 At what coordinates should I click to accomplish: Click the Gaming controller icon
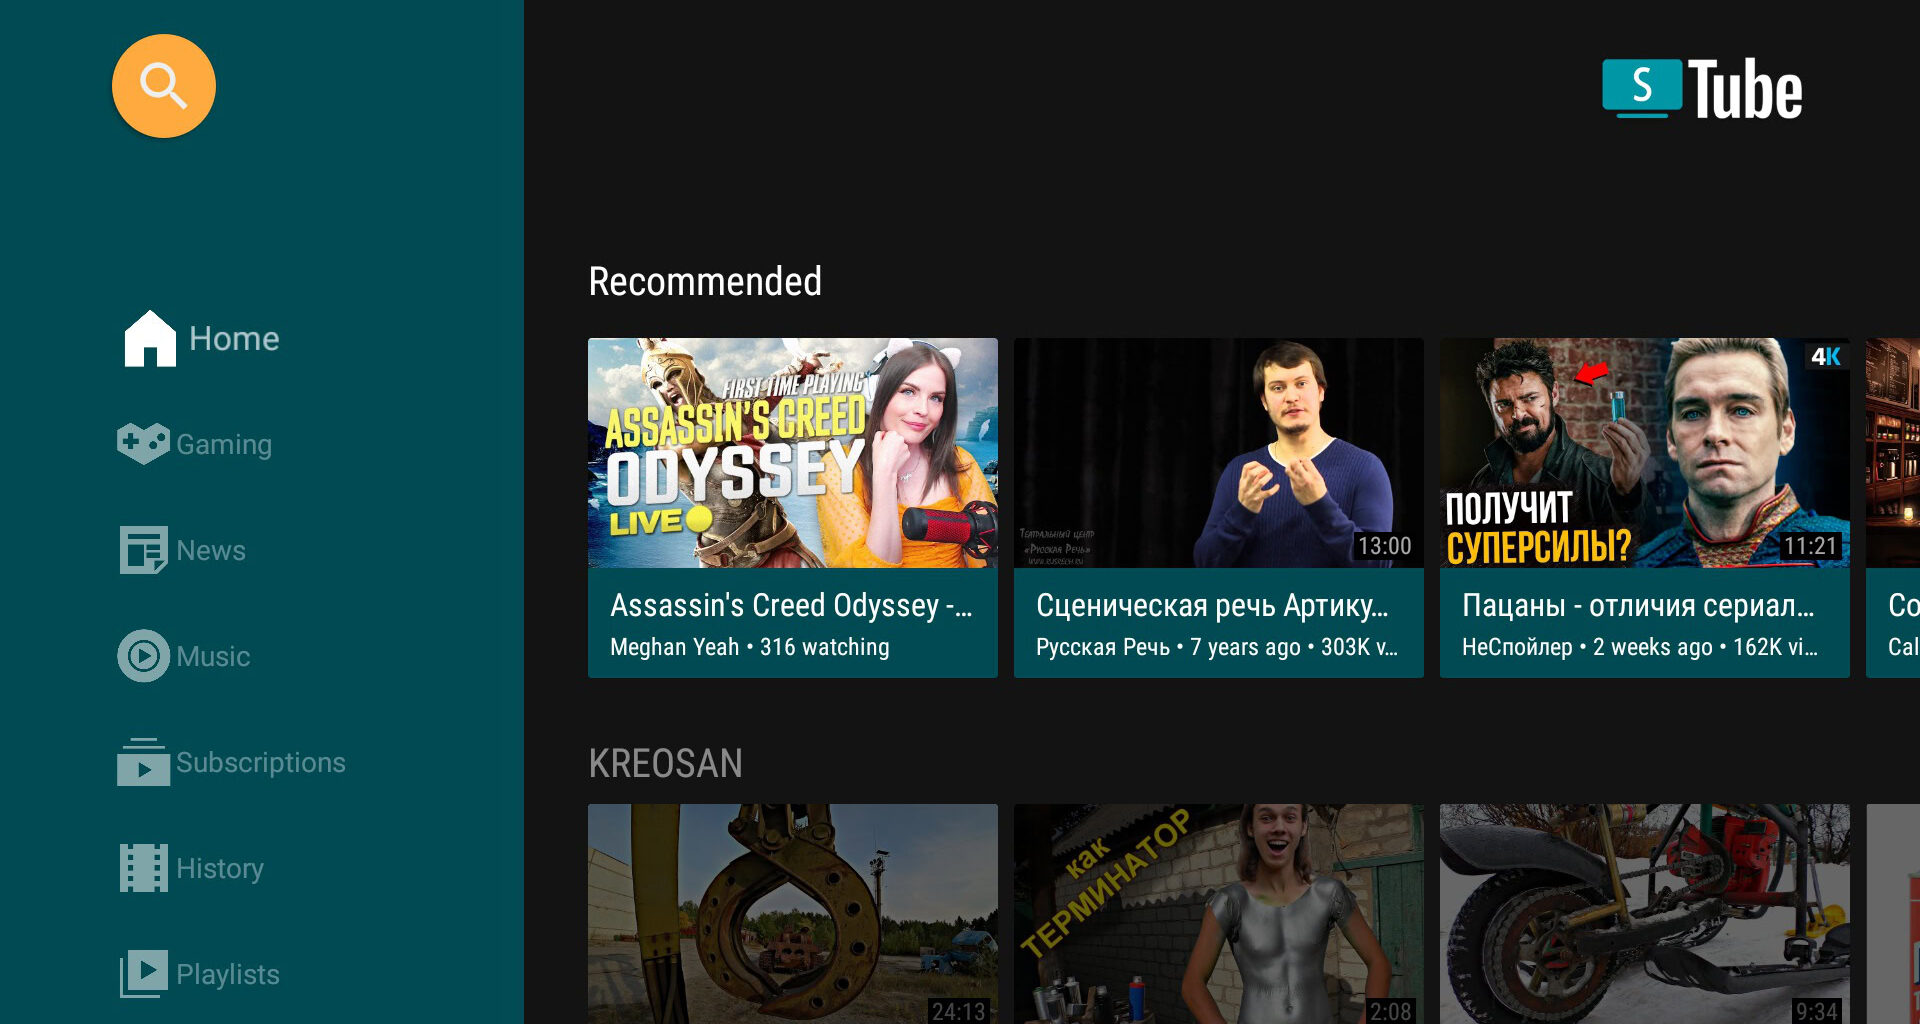click(x=143, y=444)
